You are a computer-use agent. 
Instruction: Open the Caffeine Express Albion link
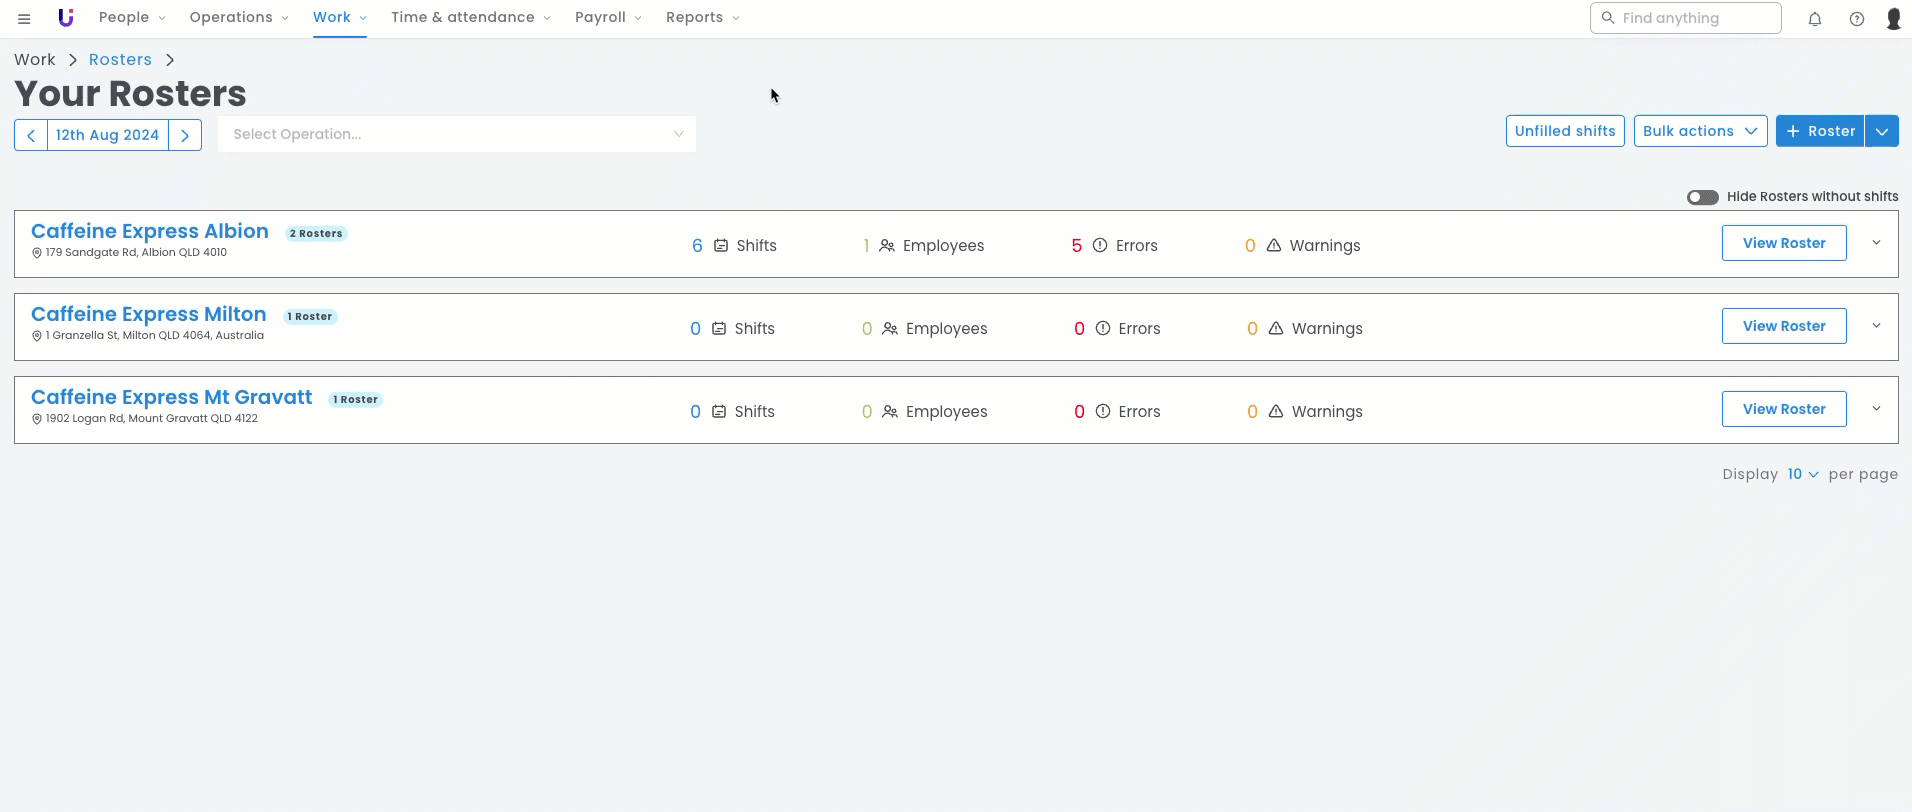coord(150,231)
